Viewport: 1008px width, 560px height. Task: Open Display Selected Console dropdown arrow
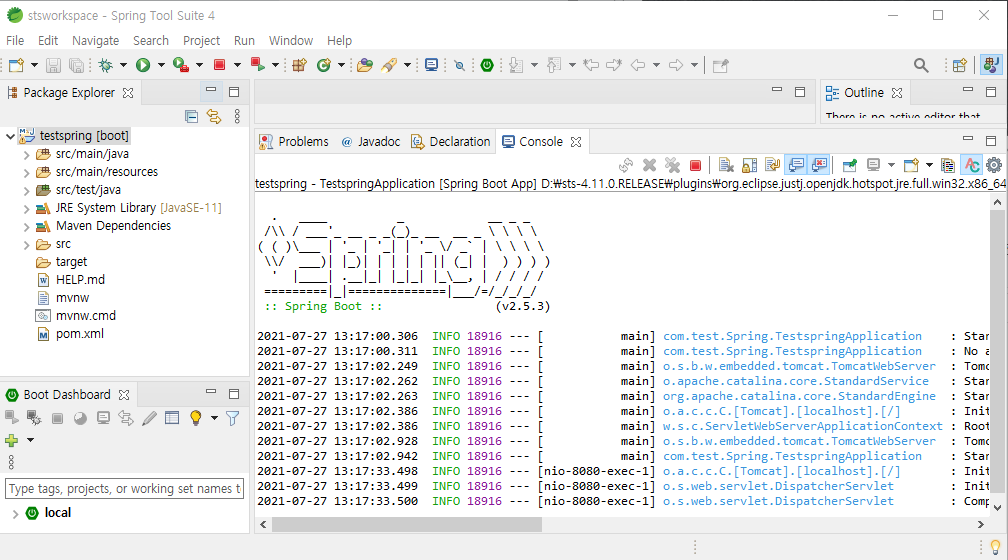890,165
